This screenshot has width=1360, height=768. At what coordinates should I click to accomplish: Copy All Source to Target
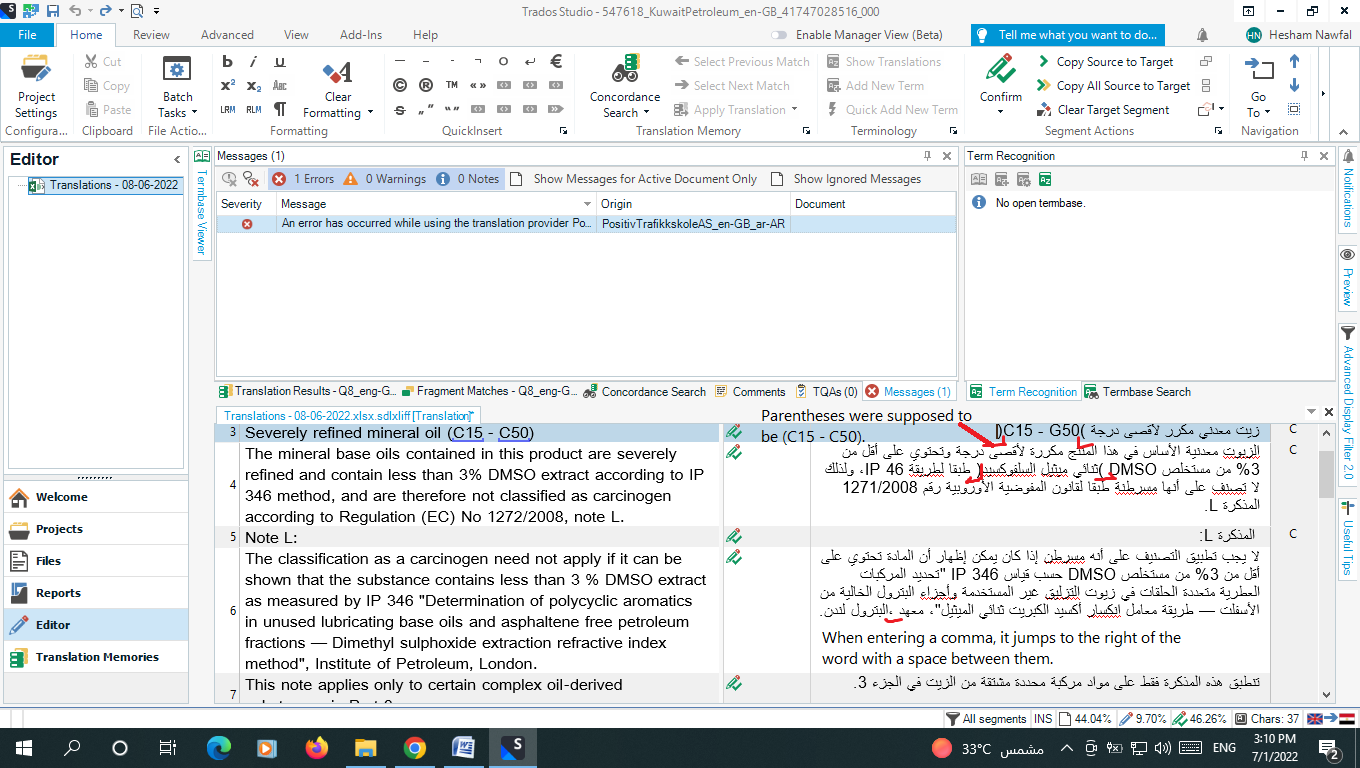pos(1114,86)
